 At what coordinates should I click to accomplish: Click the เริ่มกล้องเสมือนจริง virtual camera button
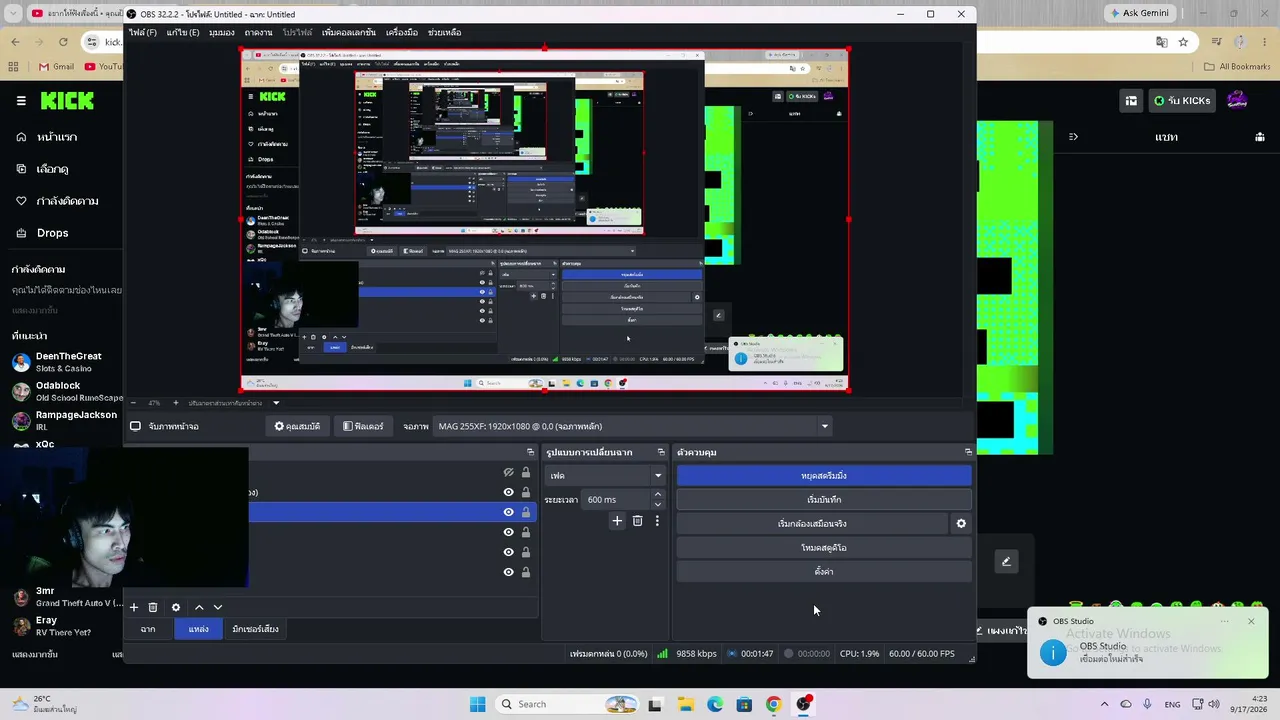[x=812, y=523]
